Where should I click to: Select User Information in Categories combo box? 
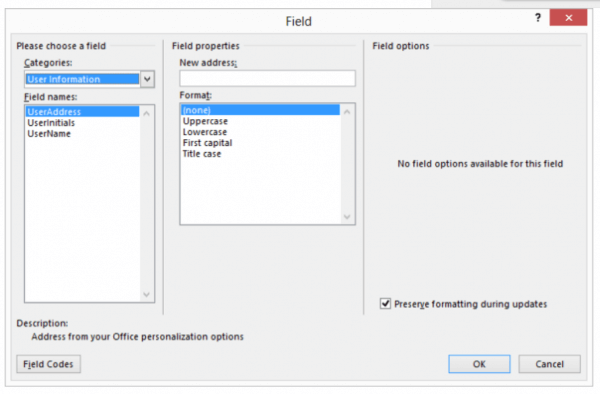(82, 79)
